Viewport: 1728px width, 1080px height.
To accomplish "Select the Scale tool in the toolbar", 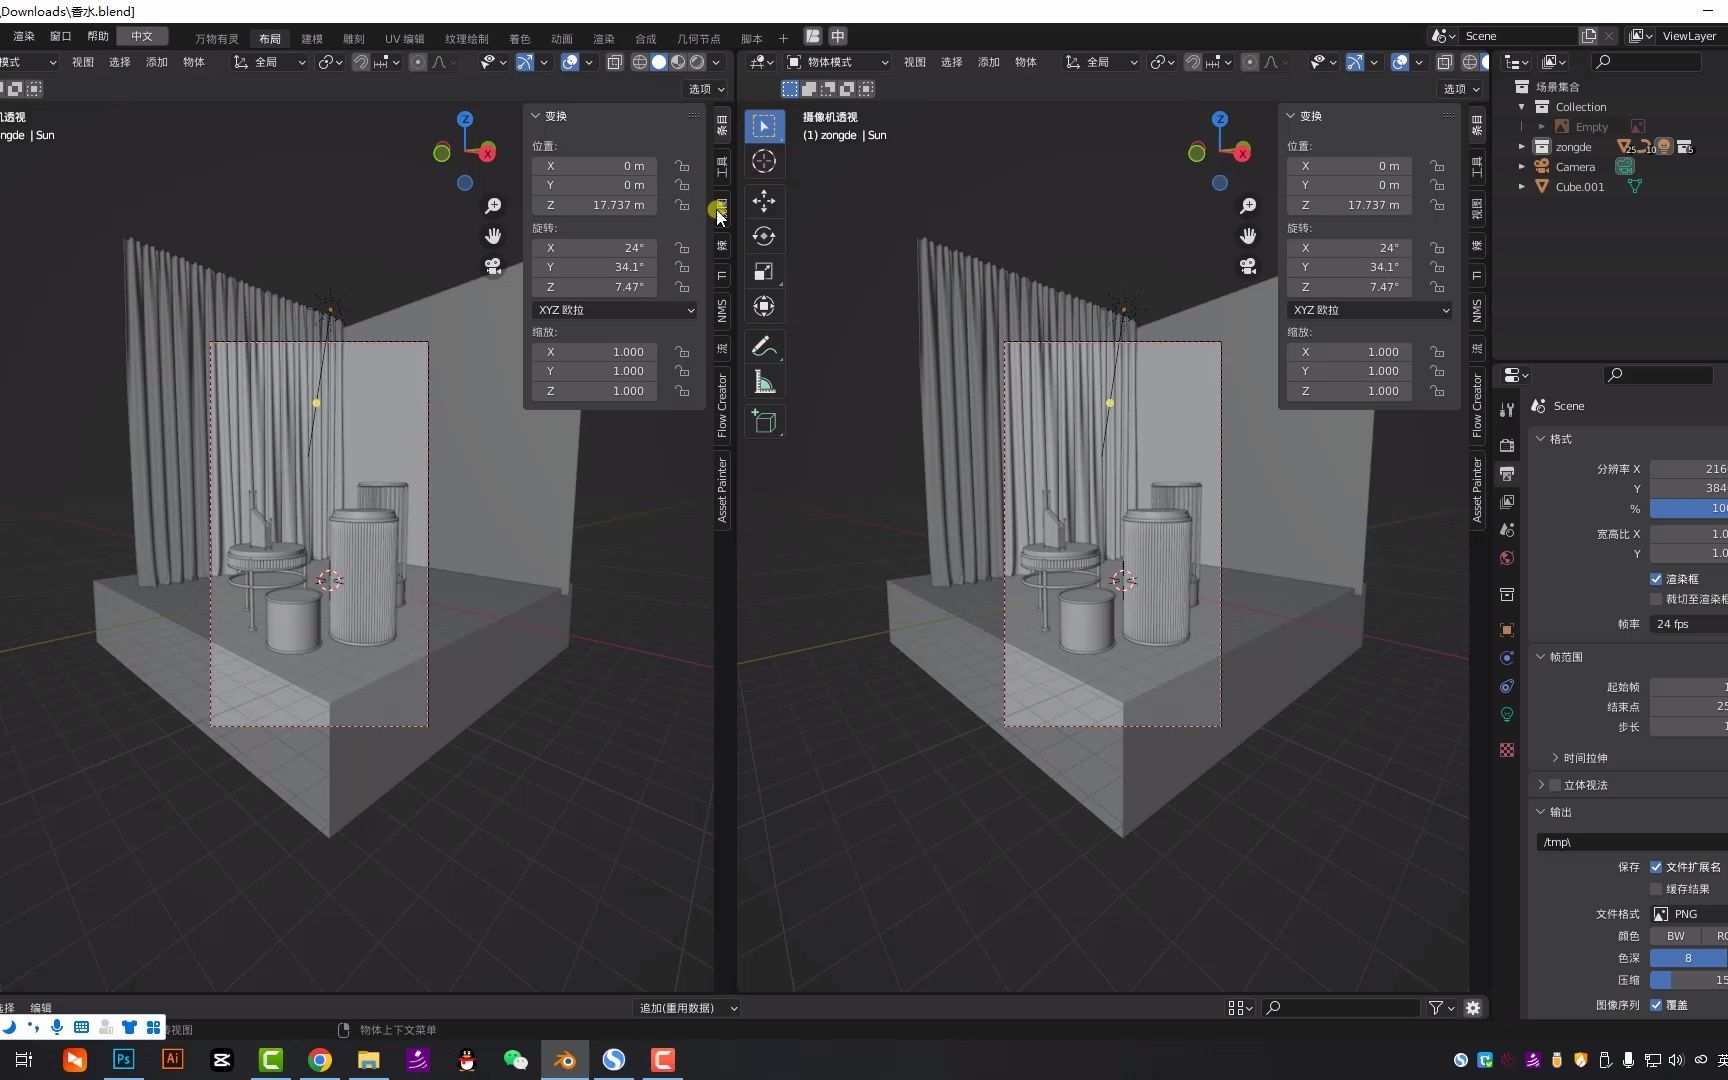I will tap(764, 271).
